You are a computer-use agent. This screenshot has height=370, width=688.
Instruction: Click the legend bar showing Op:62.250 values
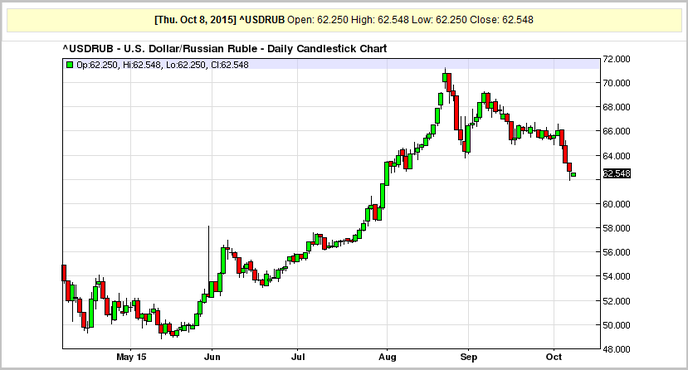(331, 65)
